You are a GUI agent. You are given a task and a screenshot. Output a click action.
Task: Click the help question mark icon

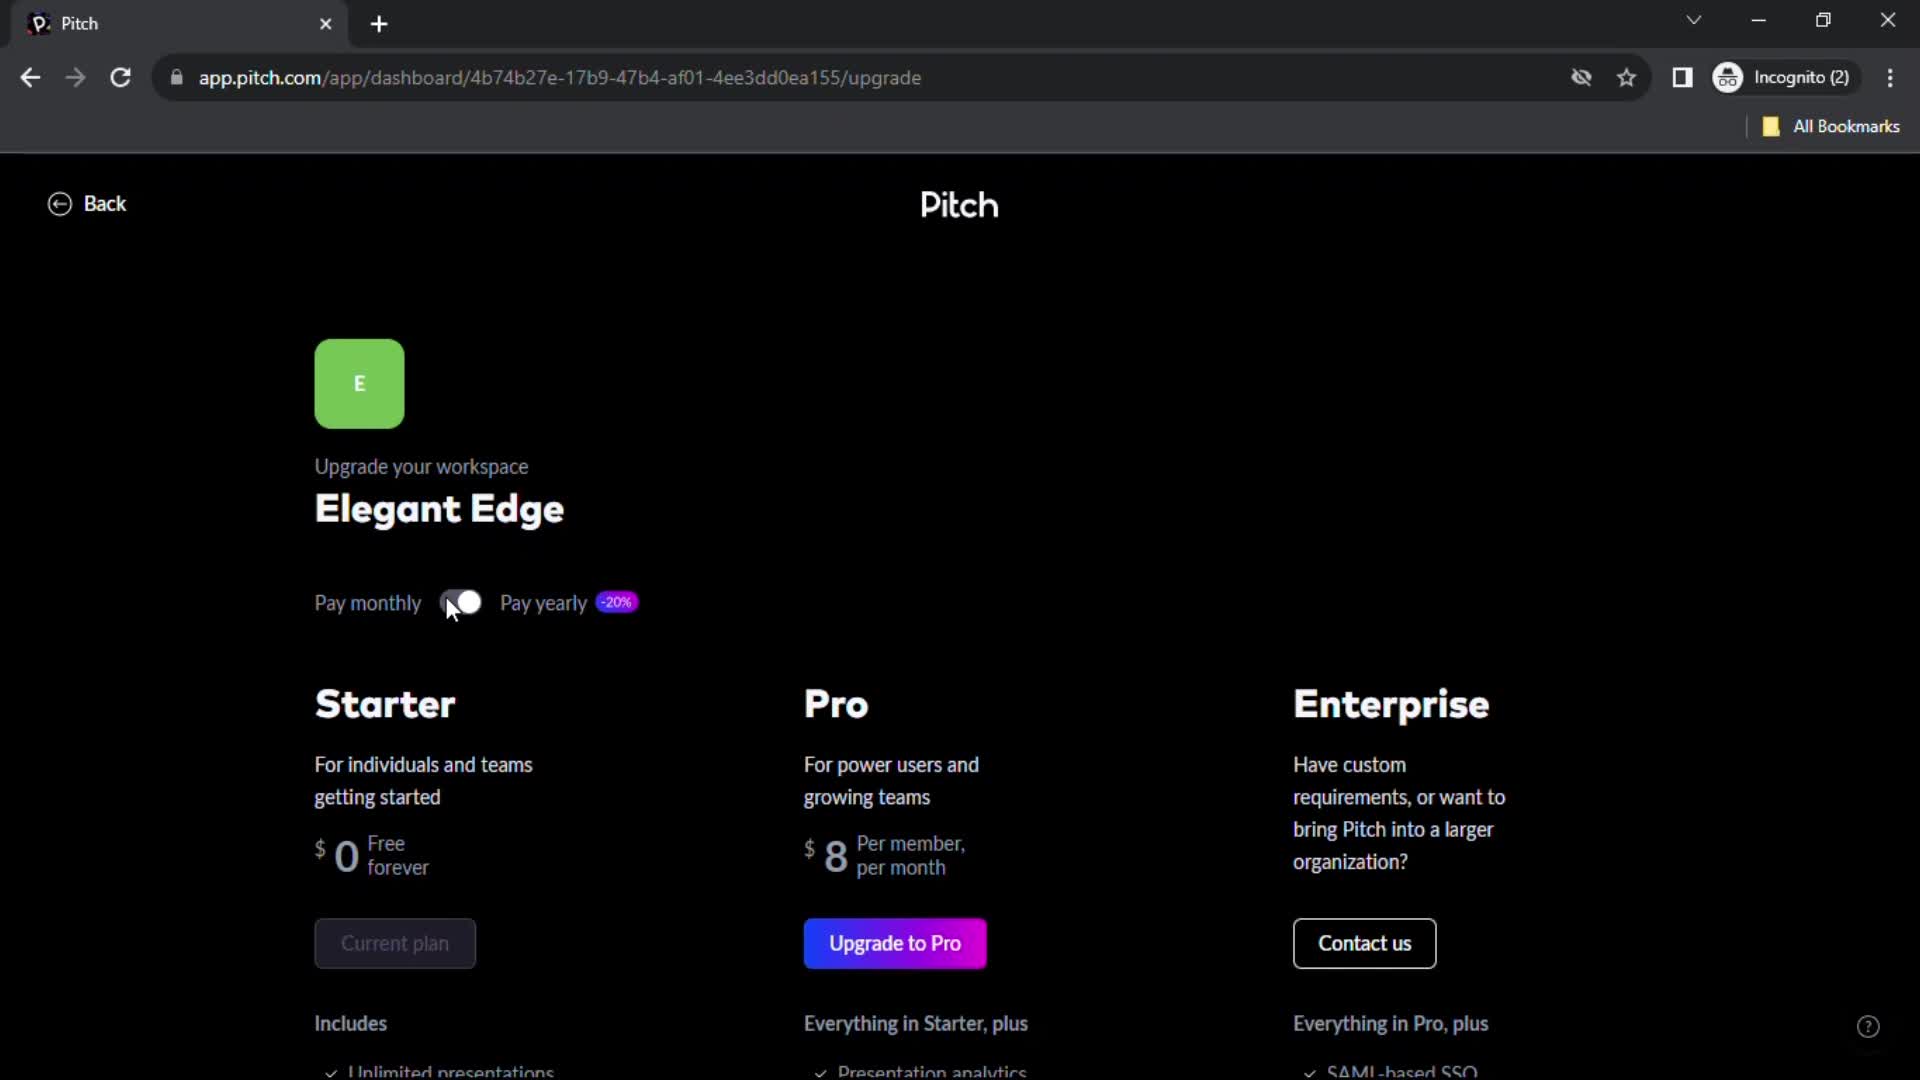1870,1026
